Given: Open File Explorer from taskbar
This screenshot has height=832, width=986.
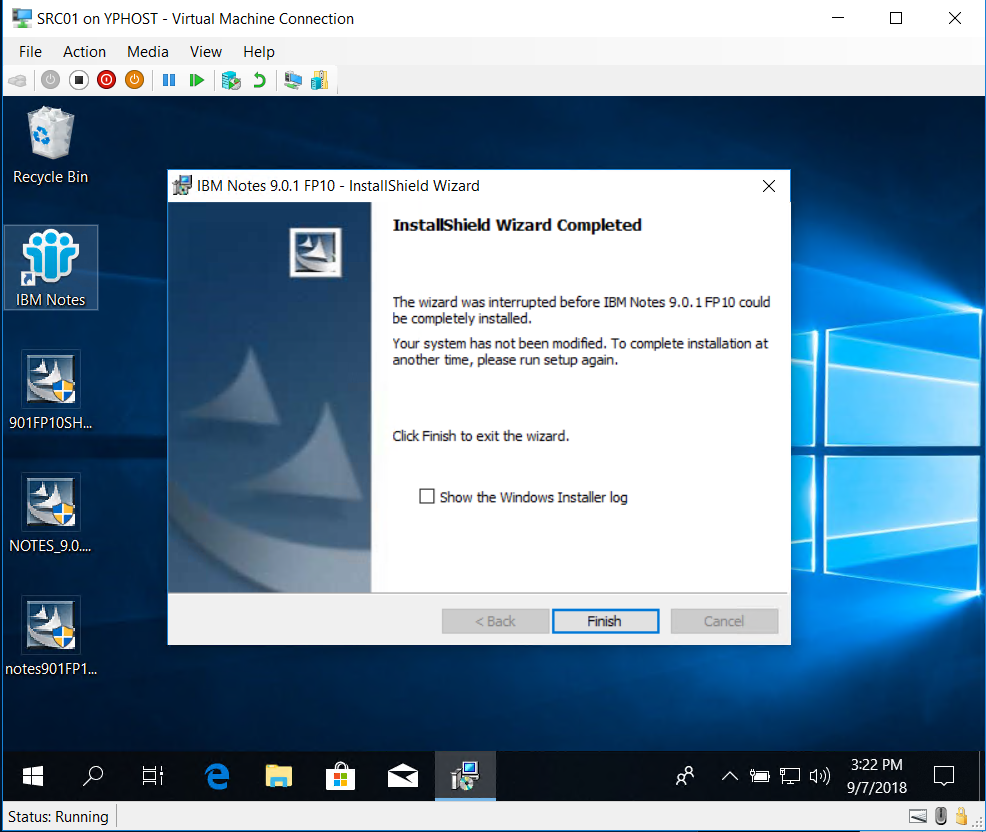Looking at the screenshot, I should tap(279, 776).
